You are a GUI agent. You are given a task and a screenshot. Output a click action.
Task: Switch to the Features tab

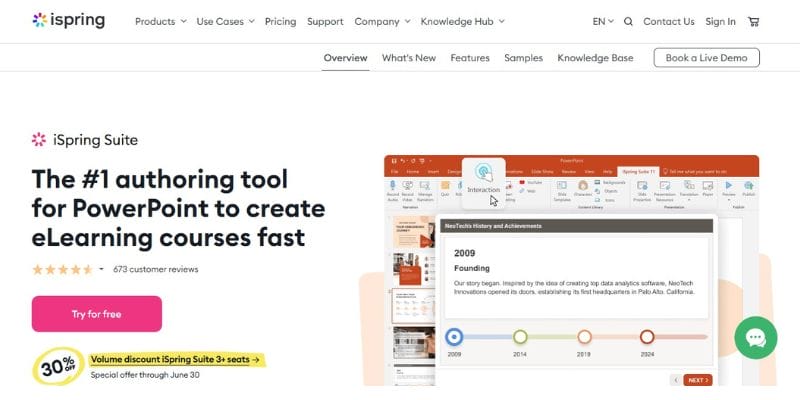point(470,58)
